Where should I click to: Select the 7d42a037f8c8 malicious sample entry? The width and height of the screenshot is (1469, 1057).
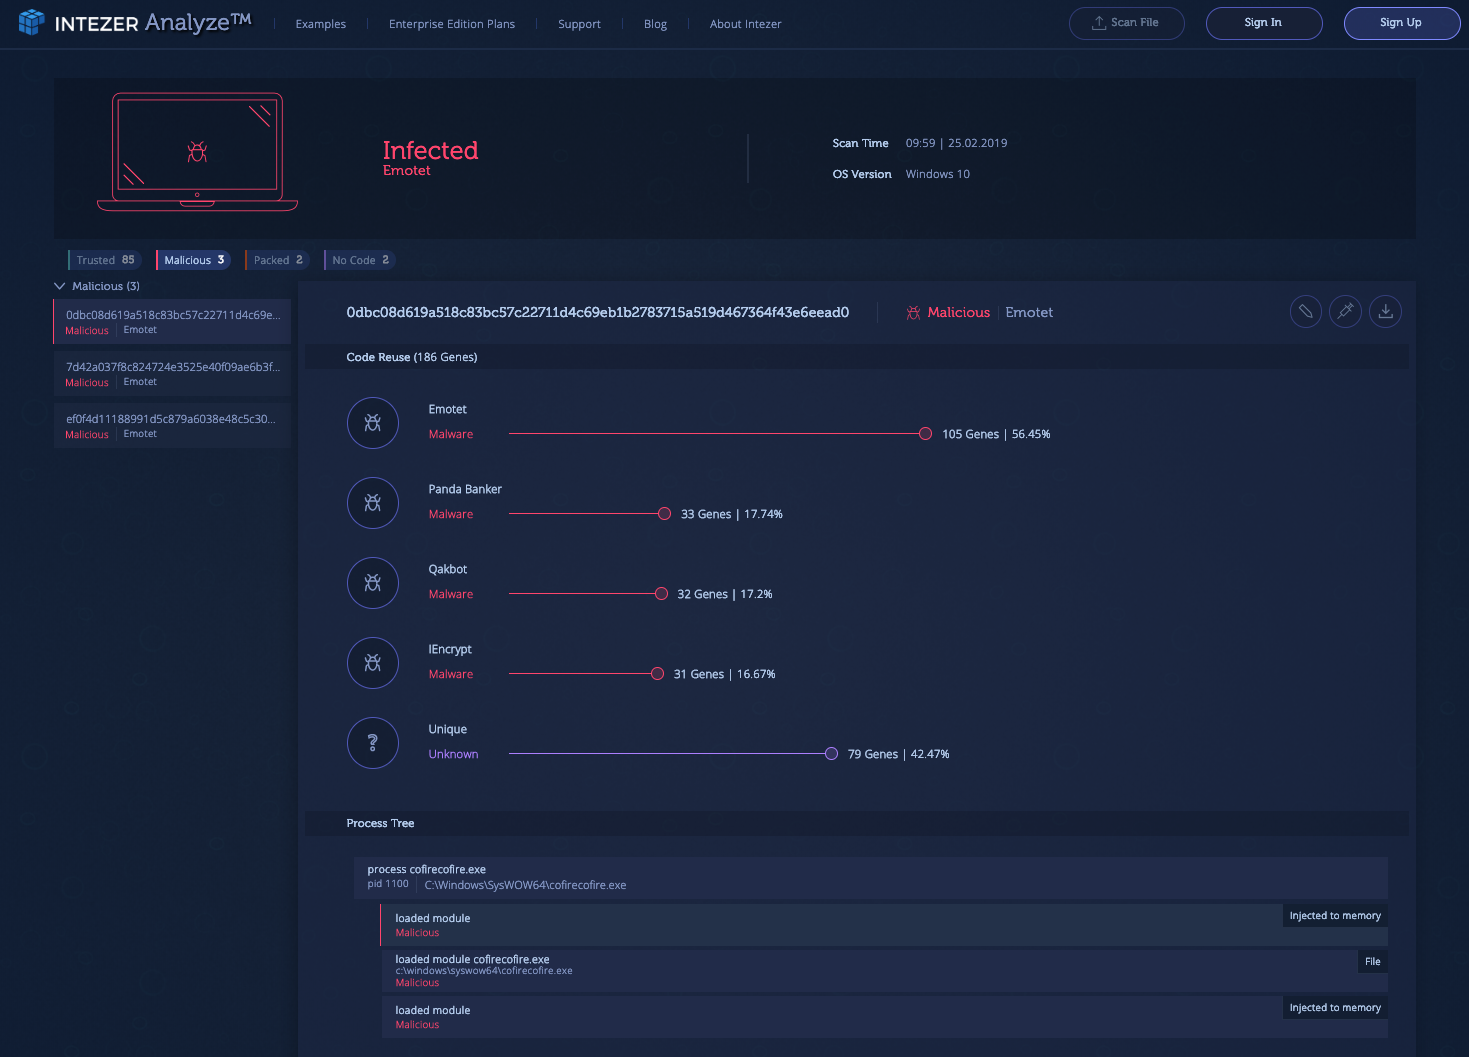tap(172, 373)
